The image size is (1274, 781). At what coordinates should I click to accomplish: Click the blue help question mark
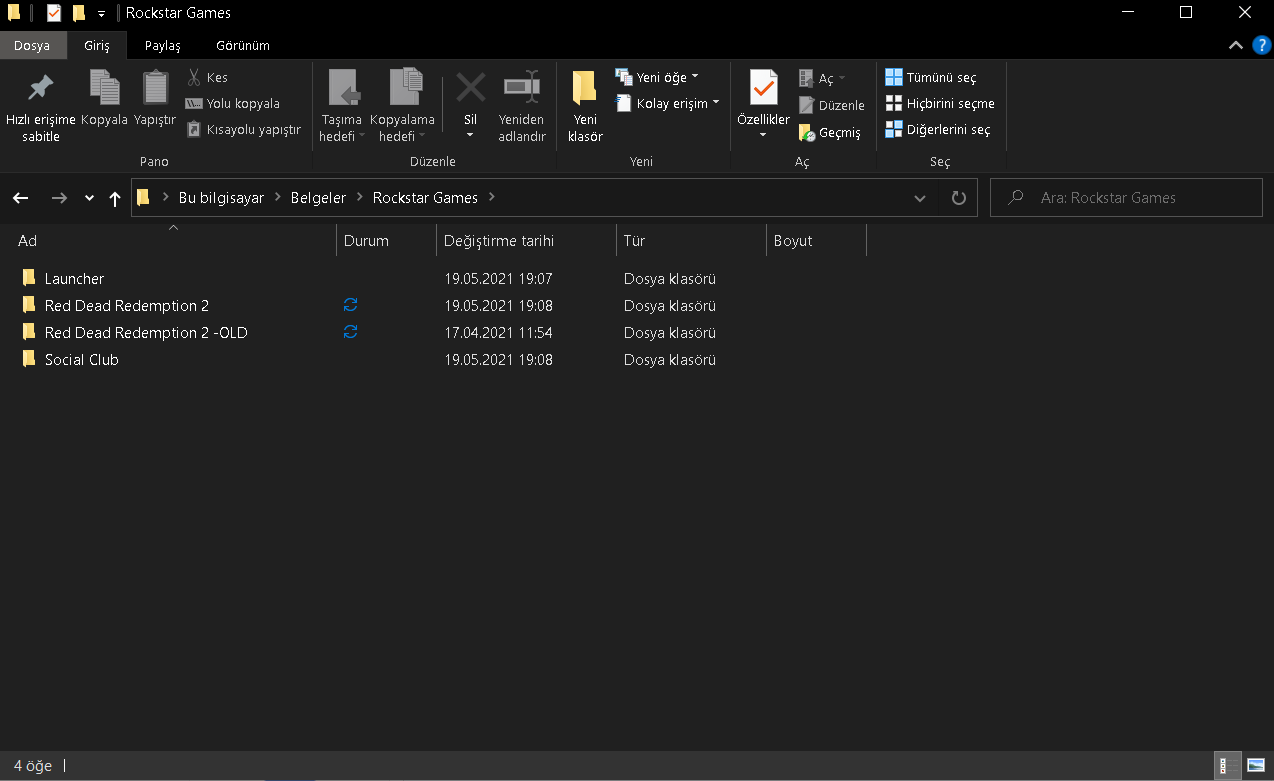click(1262, 45)
